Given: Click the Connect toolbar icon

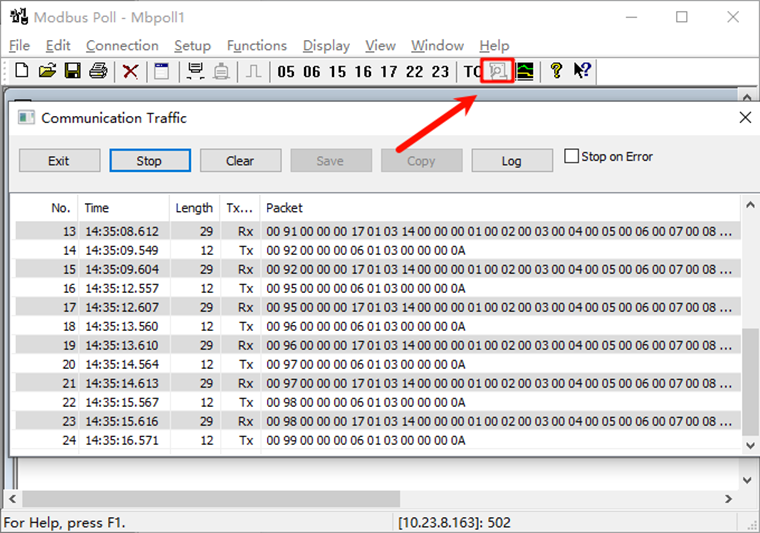Looking at the screenshot, I should (195, 71).
